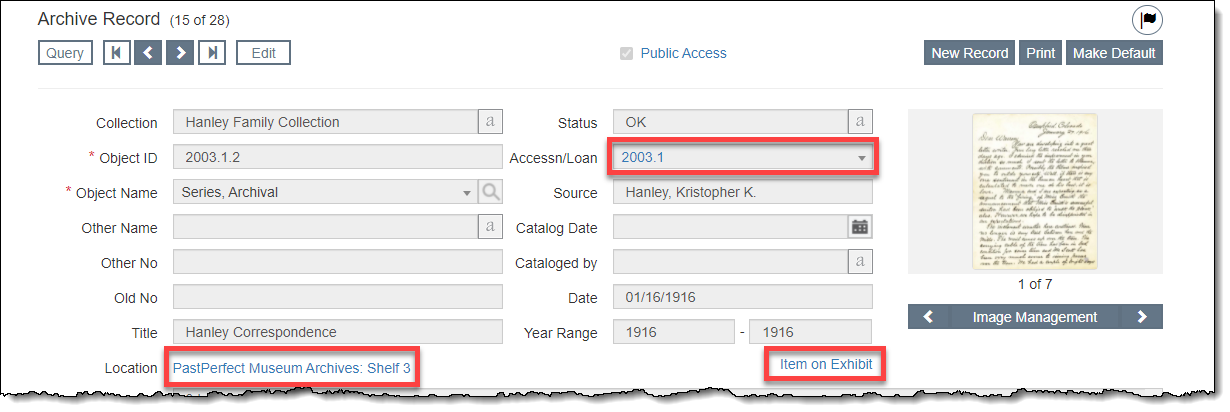Advance to the next record

tap(179, 53)
